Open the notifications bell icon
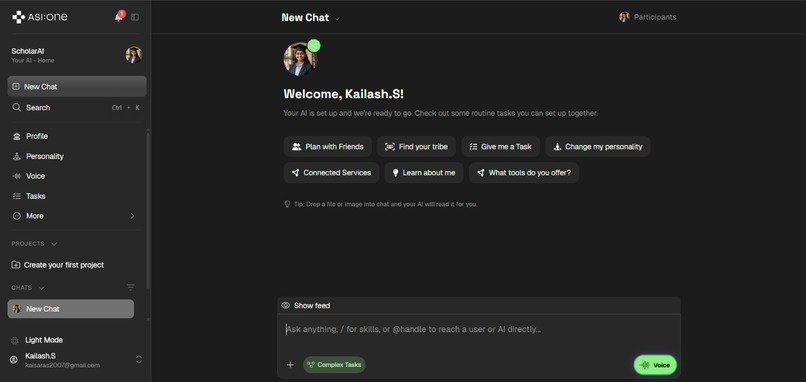The width and height of the screenshot is (806, 382). (119, 17)
